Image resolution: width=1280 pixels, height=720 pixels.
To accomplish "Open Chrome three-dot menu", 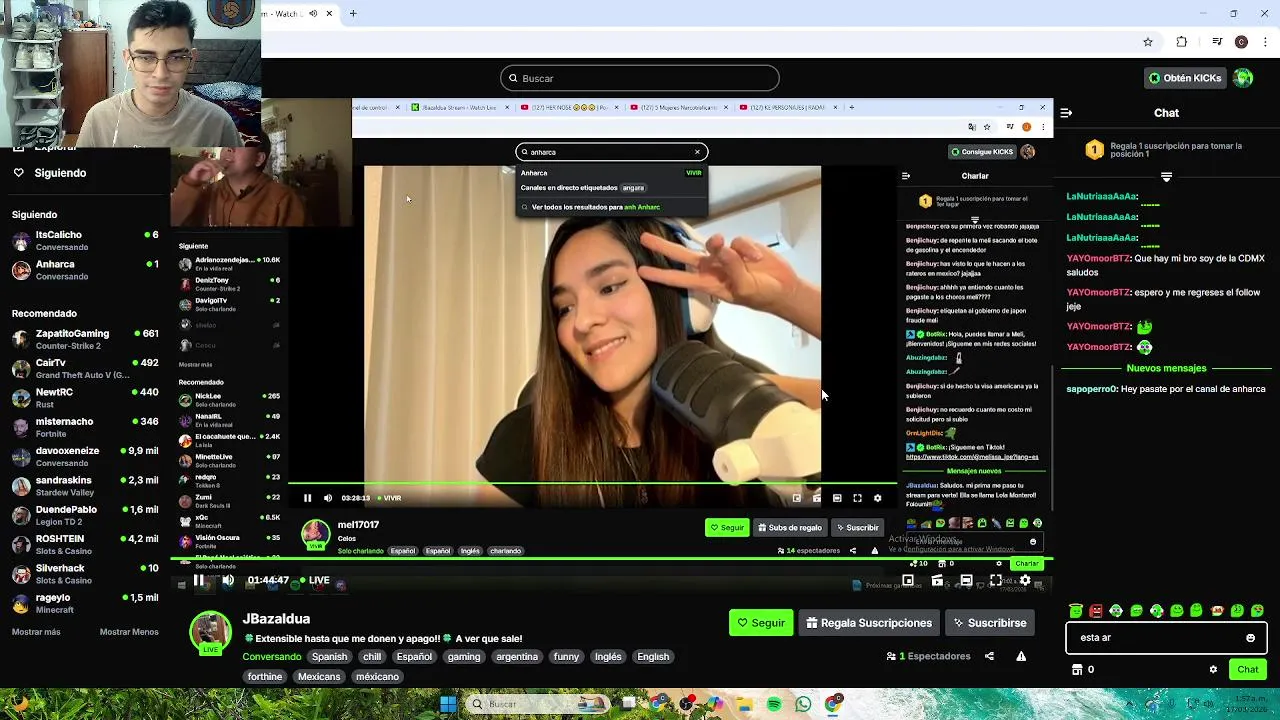I will click(x=1264, y=42).
